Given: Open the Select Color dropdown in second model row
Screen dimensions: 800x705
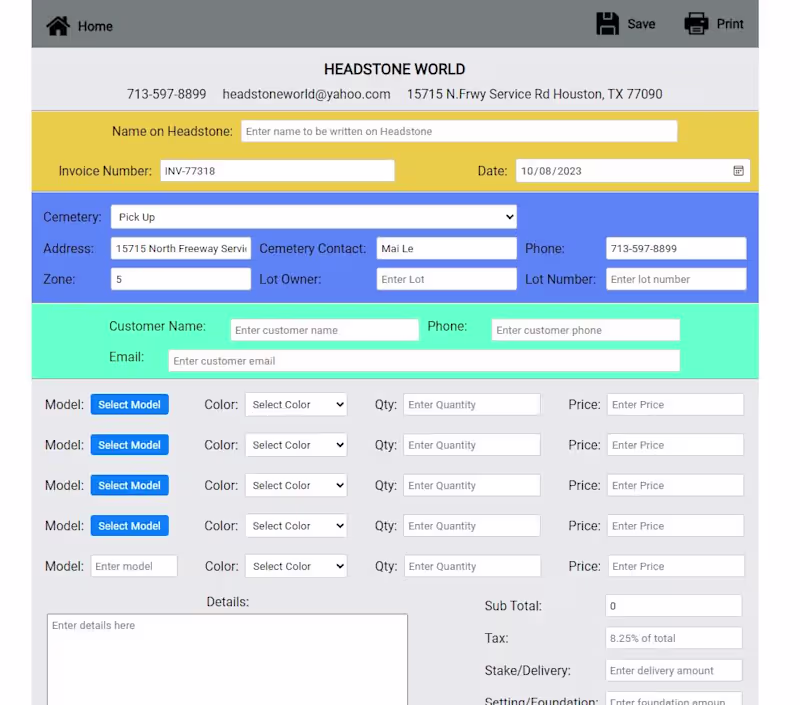Looking at the screenshot, I should click(296, 445).
